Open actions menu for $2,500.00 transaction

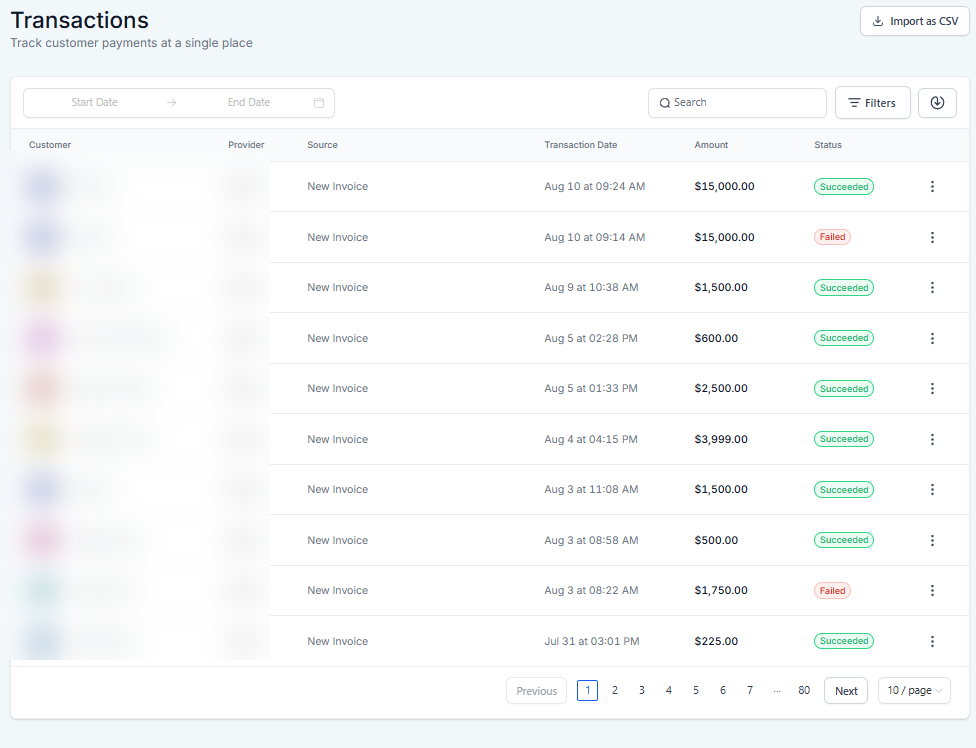point(932,388)
